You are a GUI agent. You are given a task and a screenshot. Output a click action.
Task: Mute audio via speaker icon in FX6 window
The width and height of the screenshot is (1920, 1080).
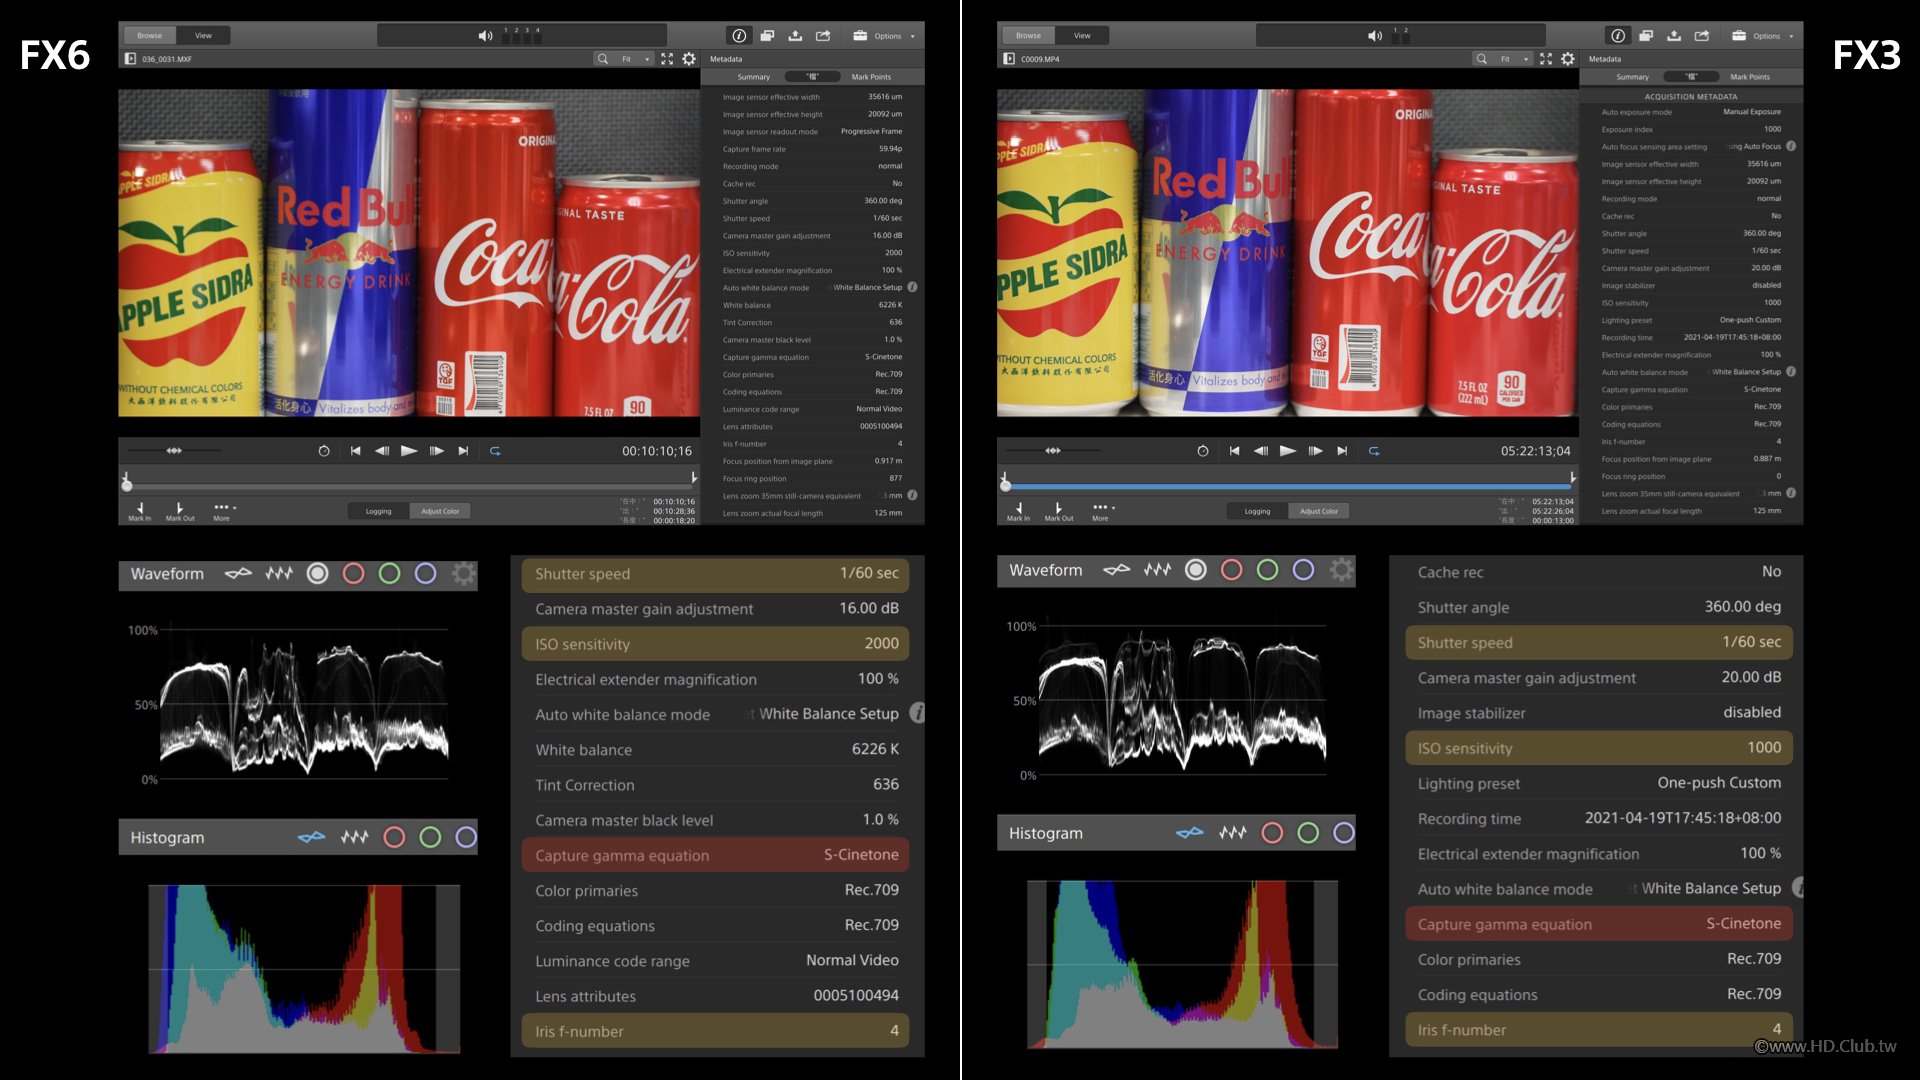coord(485,35)
